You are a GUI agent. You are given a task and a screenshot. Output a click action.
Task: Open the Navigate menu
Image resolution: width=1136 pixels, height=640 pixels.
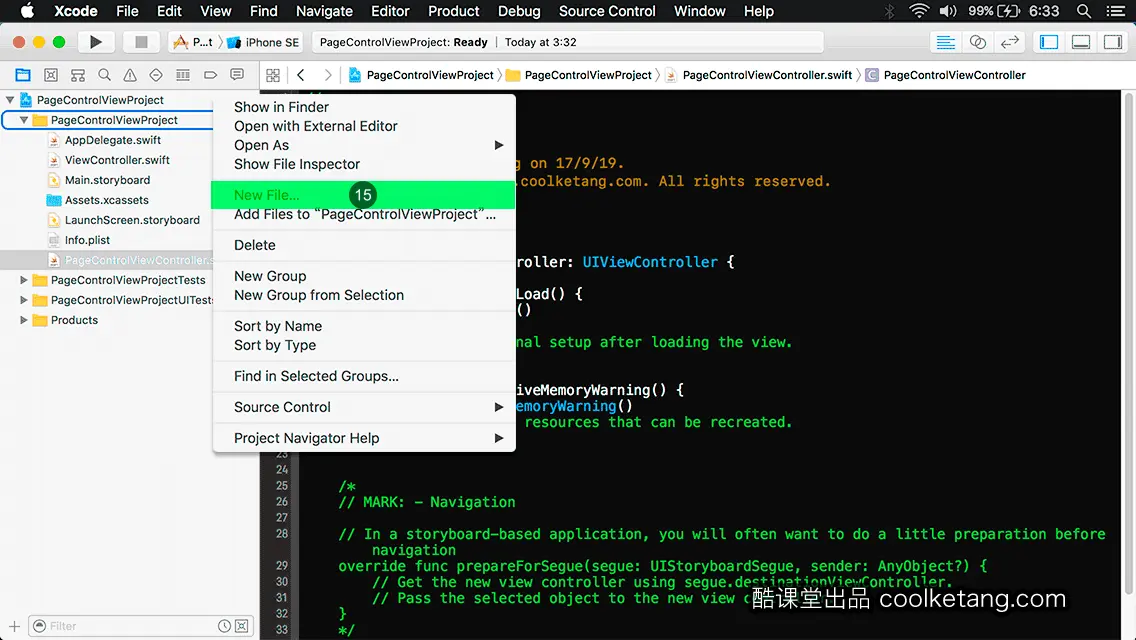324,11
